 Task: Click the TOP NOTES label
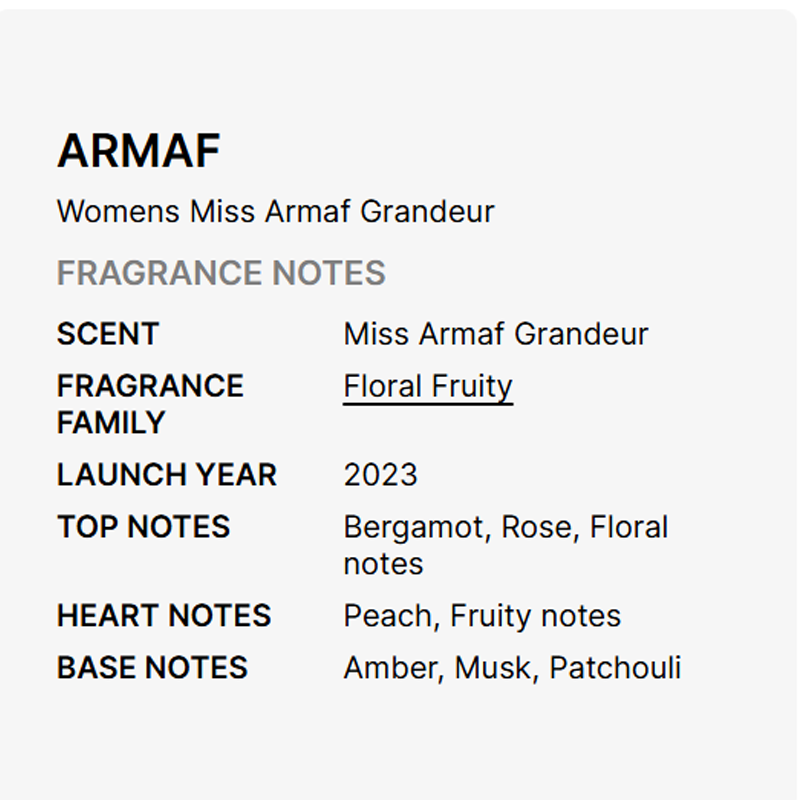[x=143, y=527]
